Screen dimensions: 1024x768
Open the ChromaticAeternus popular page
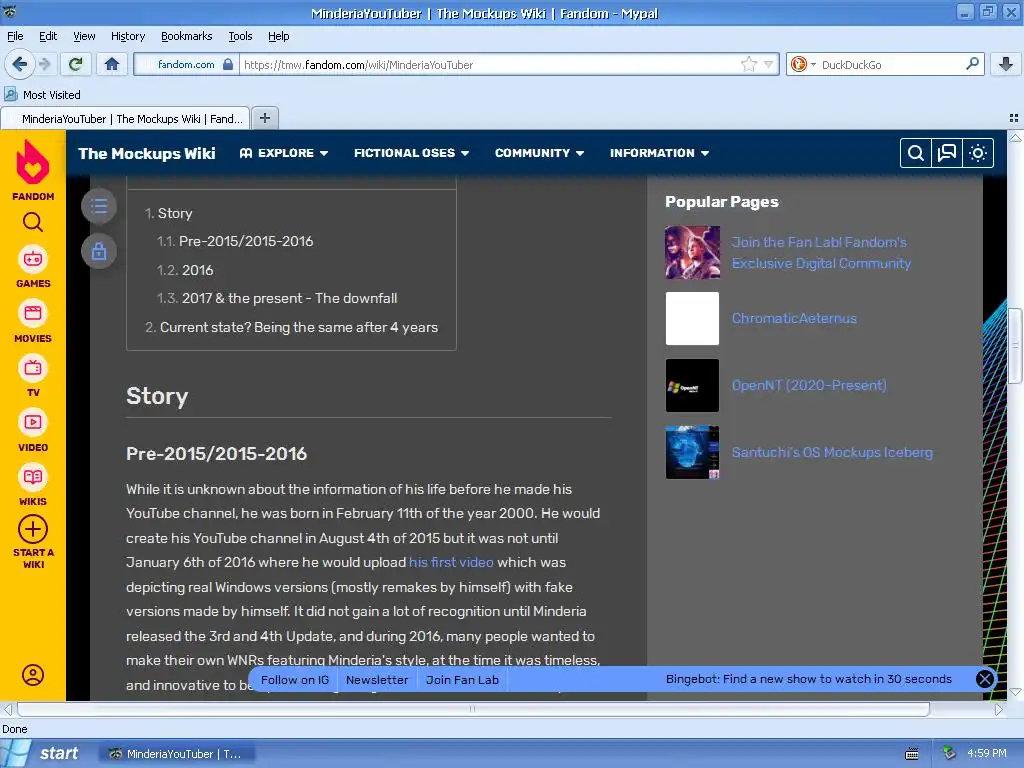pos(794,318)
